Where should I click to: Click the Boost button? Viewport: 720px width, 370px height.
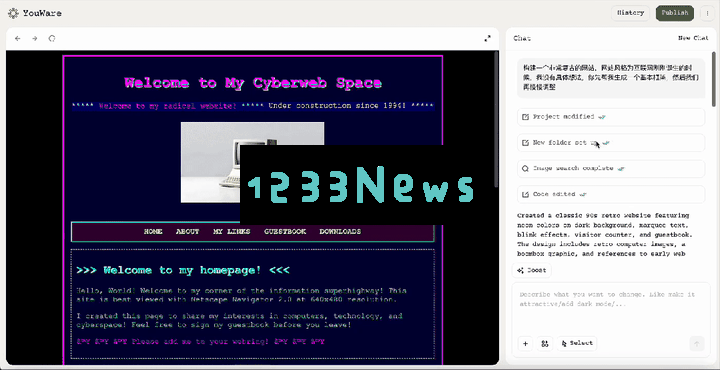[532, 270]
